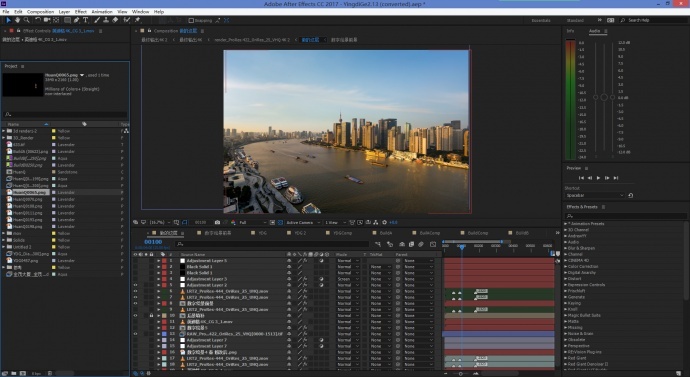This screenshot has width=690, height=377.
Task: Expand Blur & Sharpen effects category
Action: [566, 248]
